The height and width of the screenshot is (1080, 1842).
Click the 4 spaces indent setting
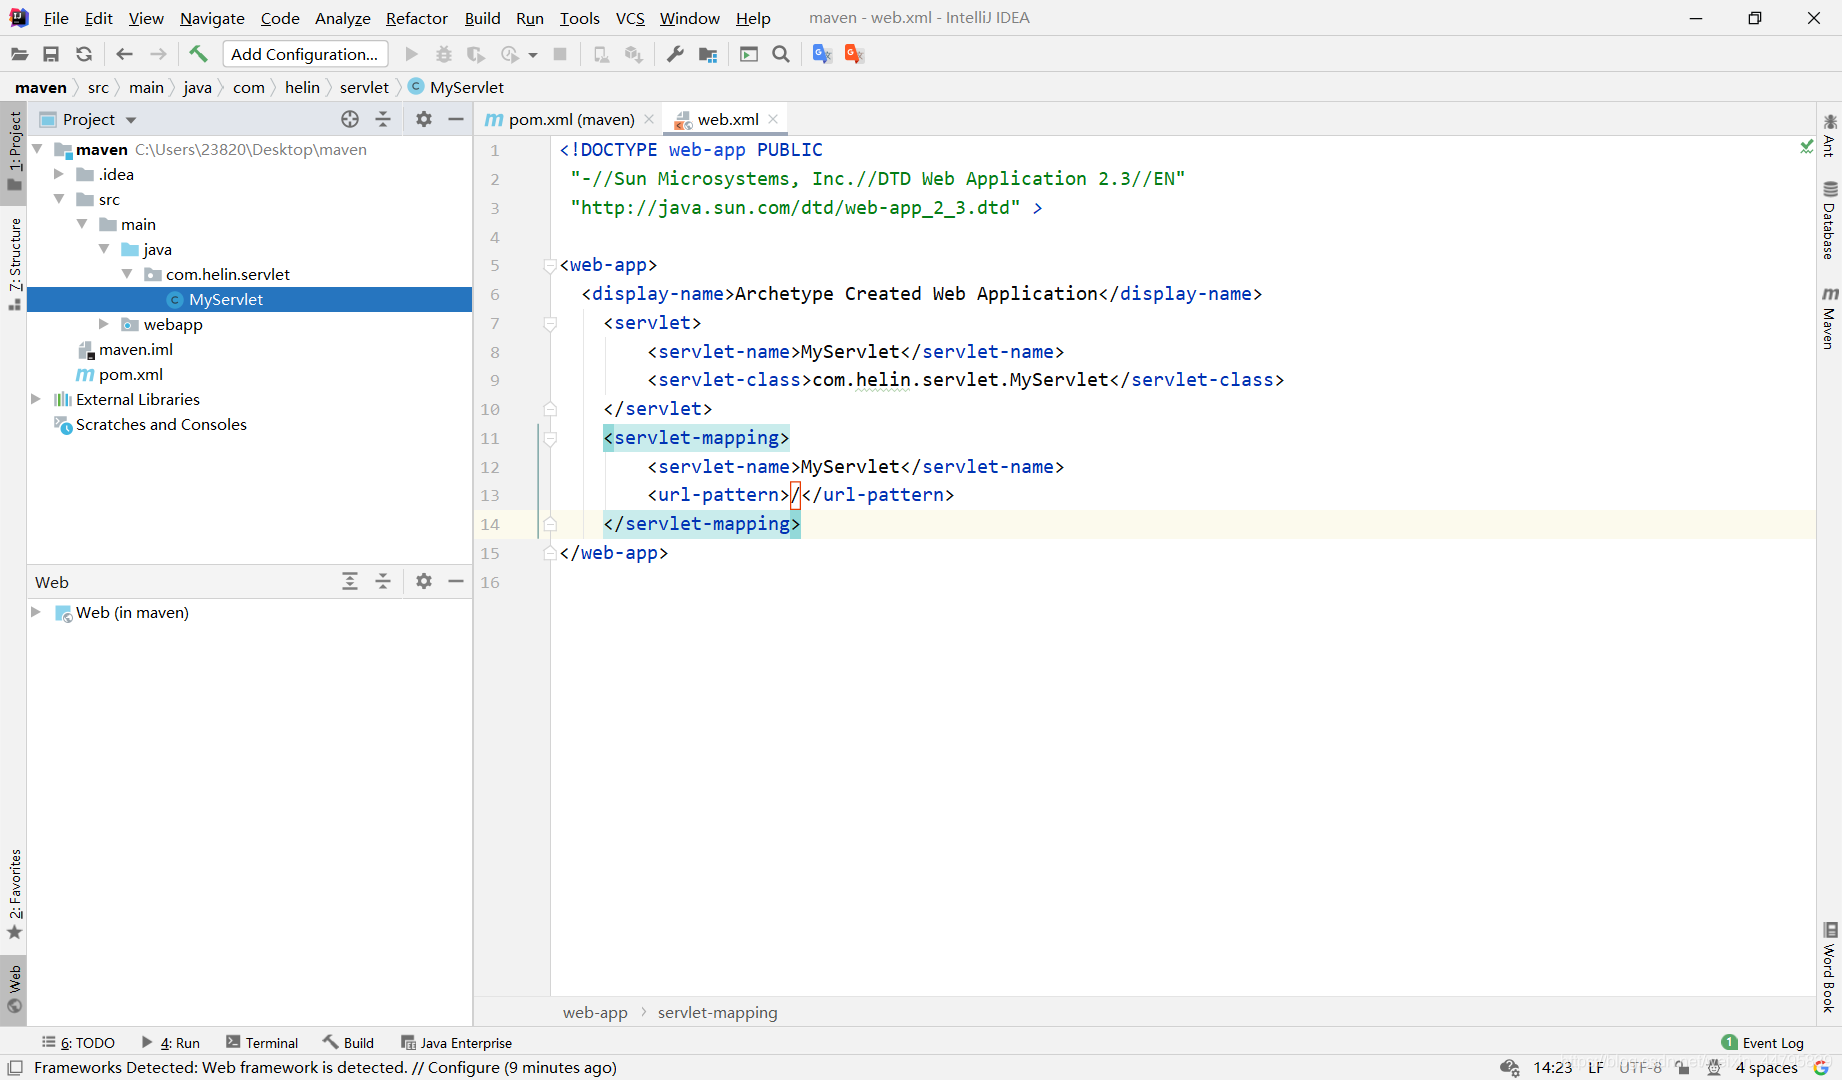1766,1067
